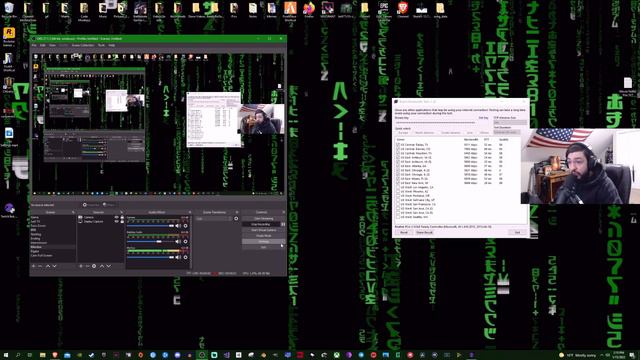
Task: Open TCP Window Size dropdown
Action: pyautogui.click(x=510, y=122)
